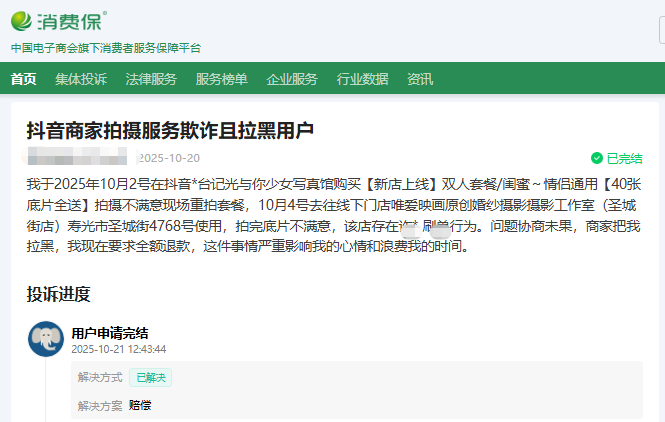The image size is (665, 422).
Task: Click the 用户申请完结 progress entry
Action: point(110,332)
